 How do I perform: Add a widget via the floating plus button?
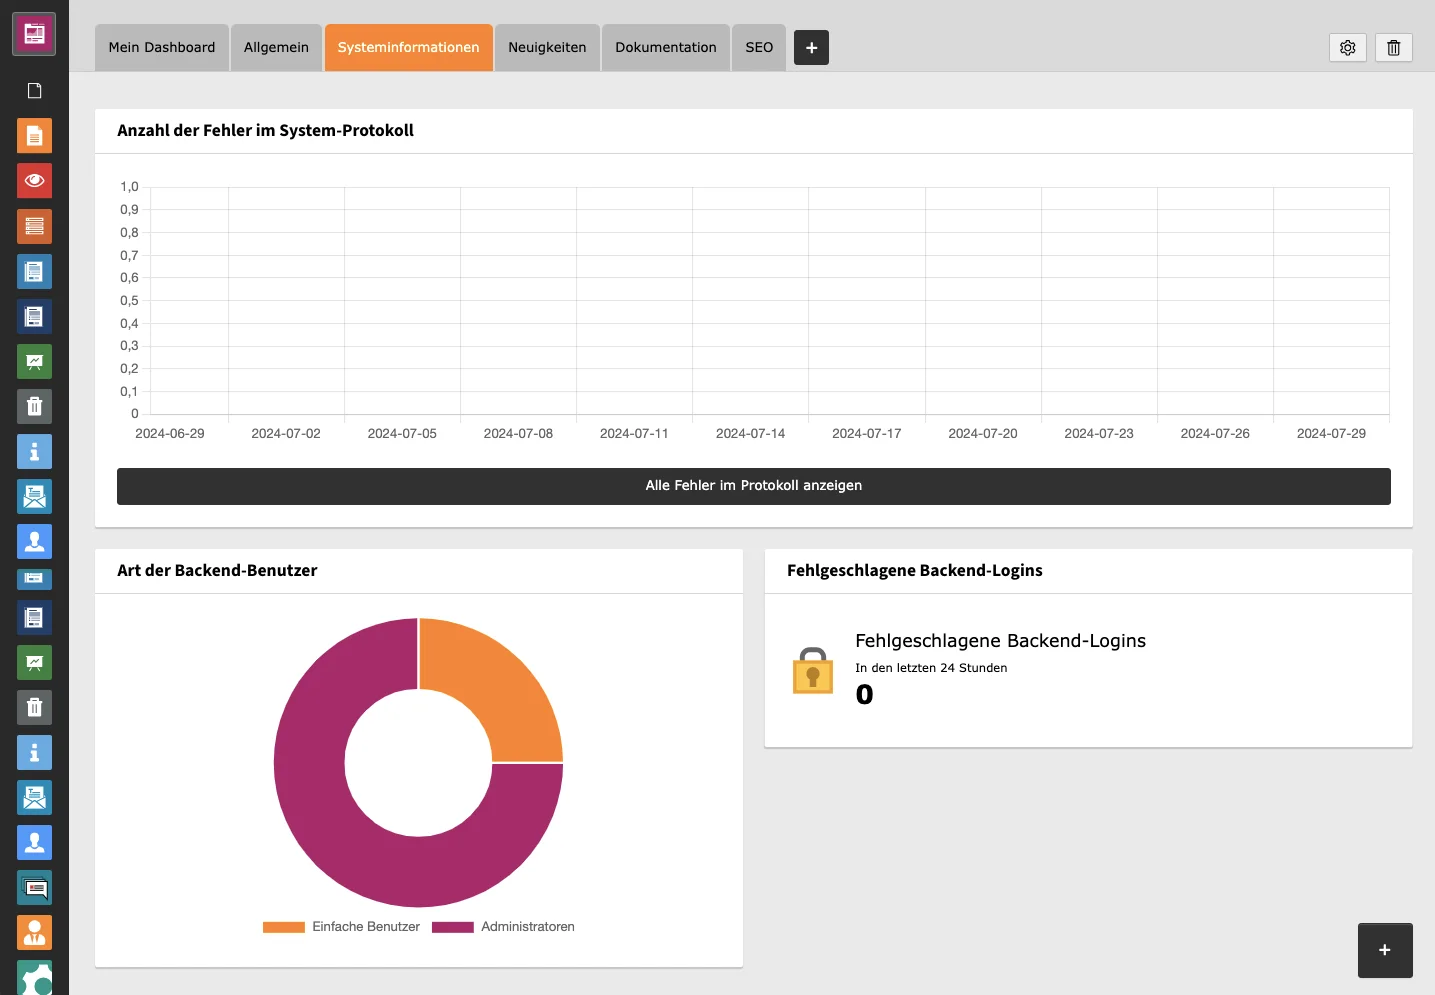[x=1385, y=950]
